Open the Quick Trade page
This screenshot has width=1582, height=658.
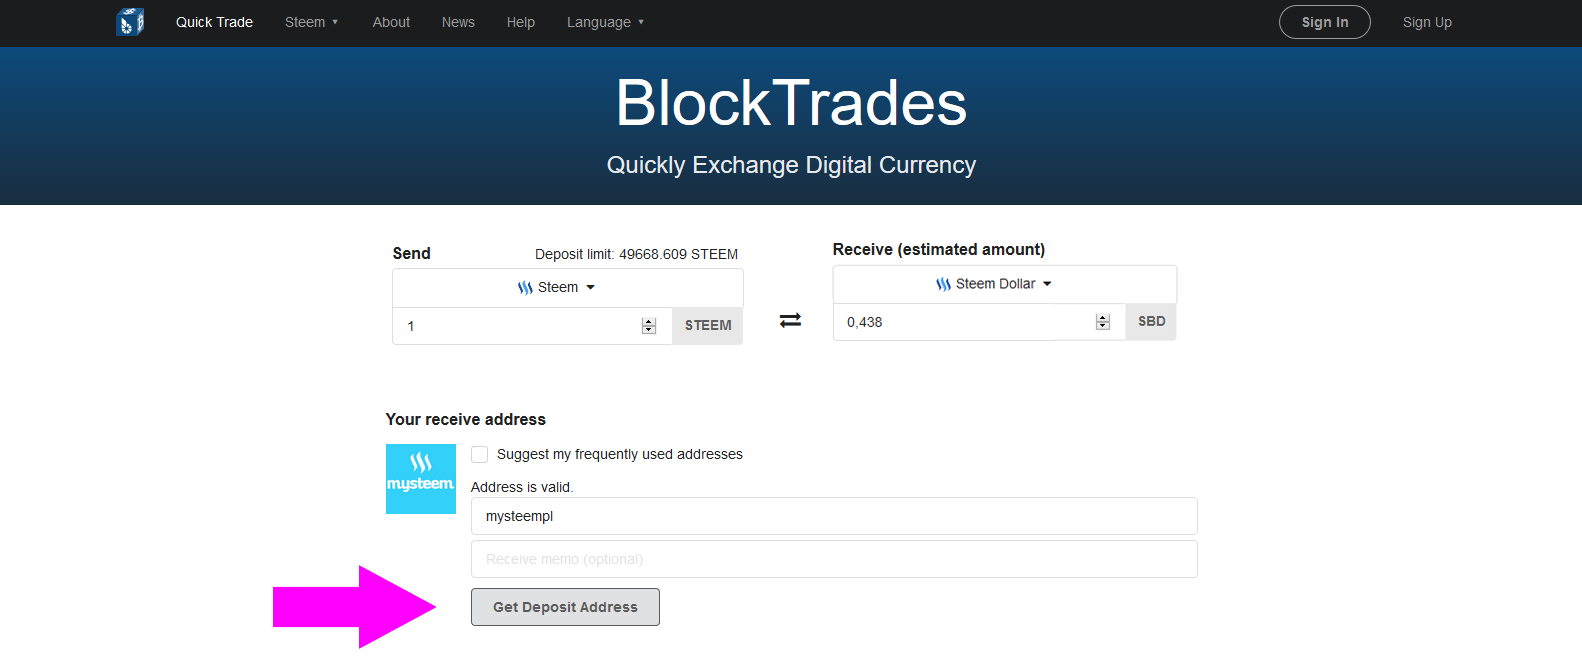tap(214, 22)
